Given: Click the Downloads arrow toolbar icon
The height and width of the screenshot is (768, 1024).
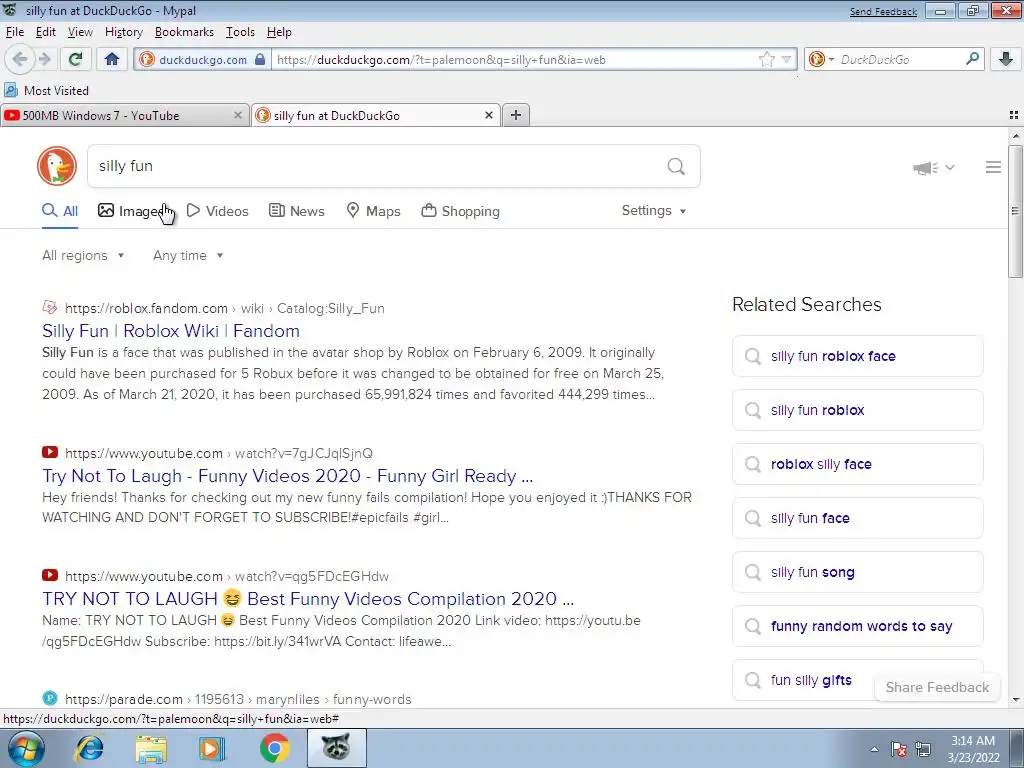Looking at the screenshot, I should point(1006,59).
